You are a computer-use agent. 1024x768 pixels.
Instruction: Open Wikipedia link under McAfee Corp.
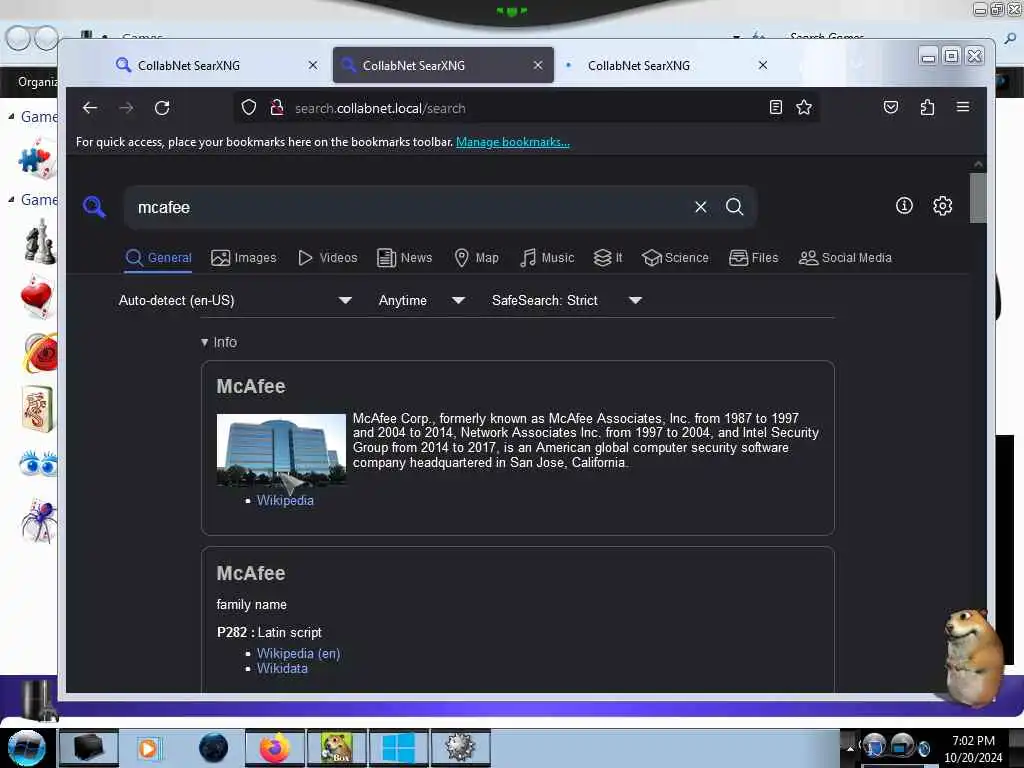(x=285, y=500)
